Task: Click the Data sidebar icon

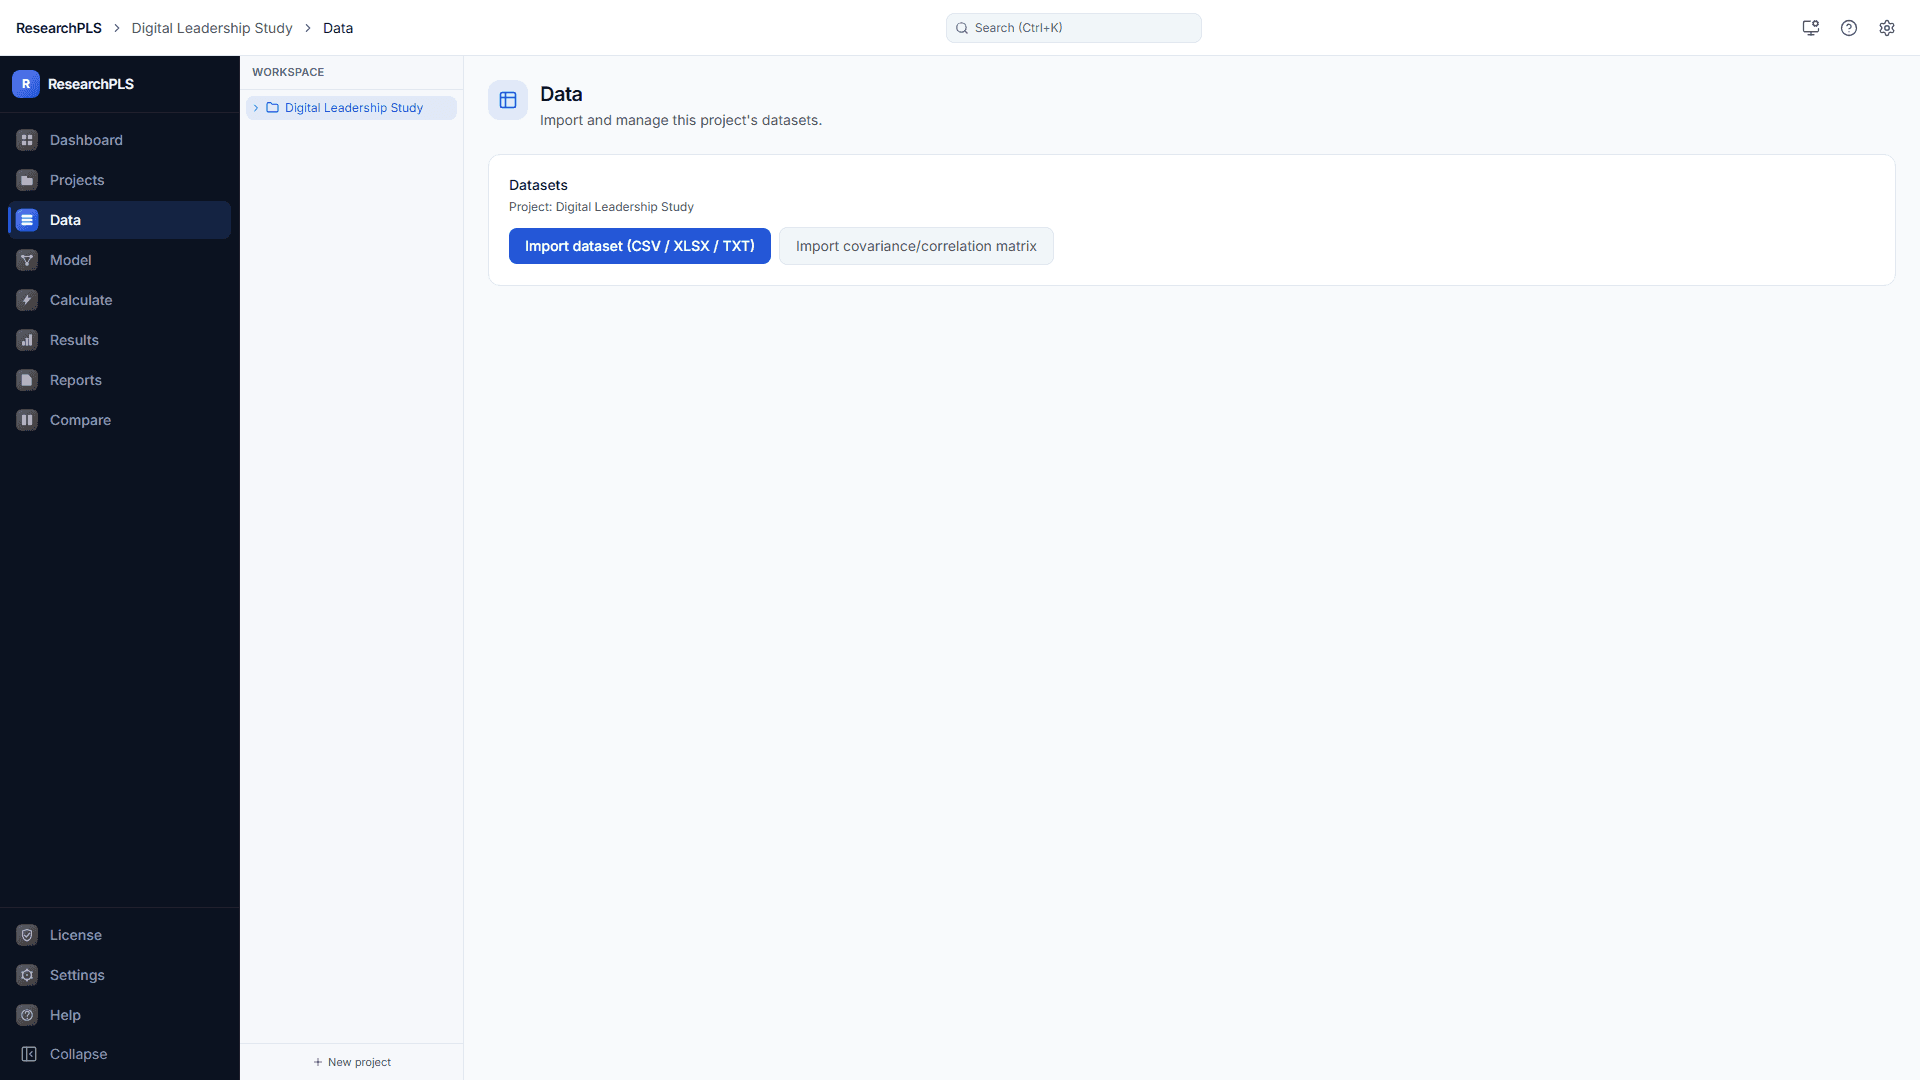Action: [27, 220]
